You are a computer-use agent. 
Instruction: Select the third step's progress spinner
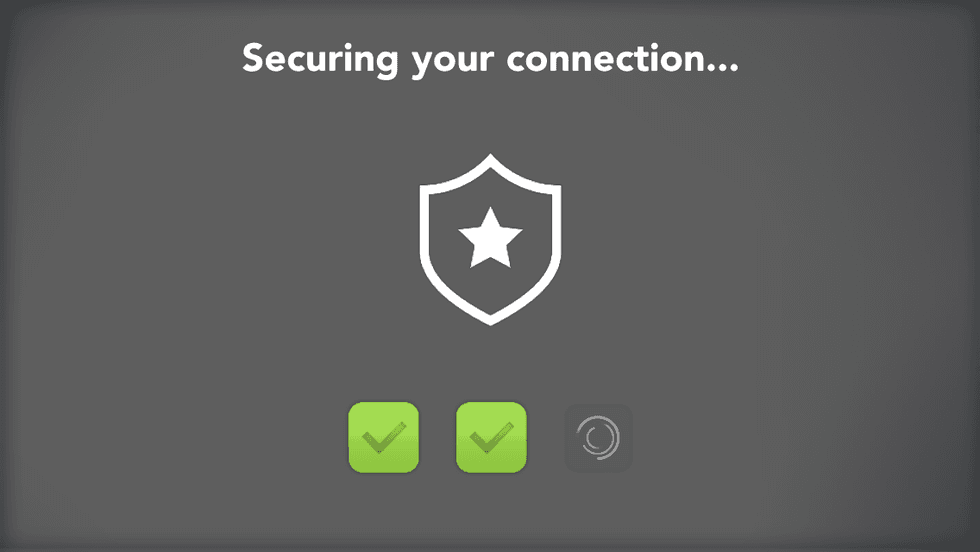click(598, 438)
